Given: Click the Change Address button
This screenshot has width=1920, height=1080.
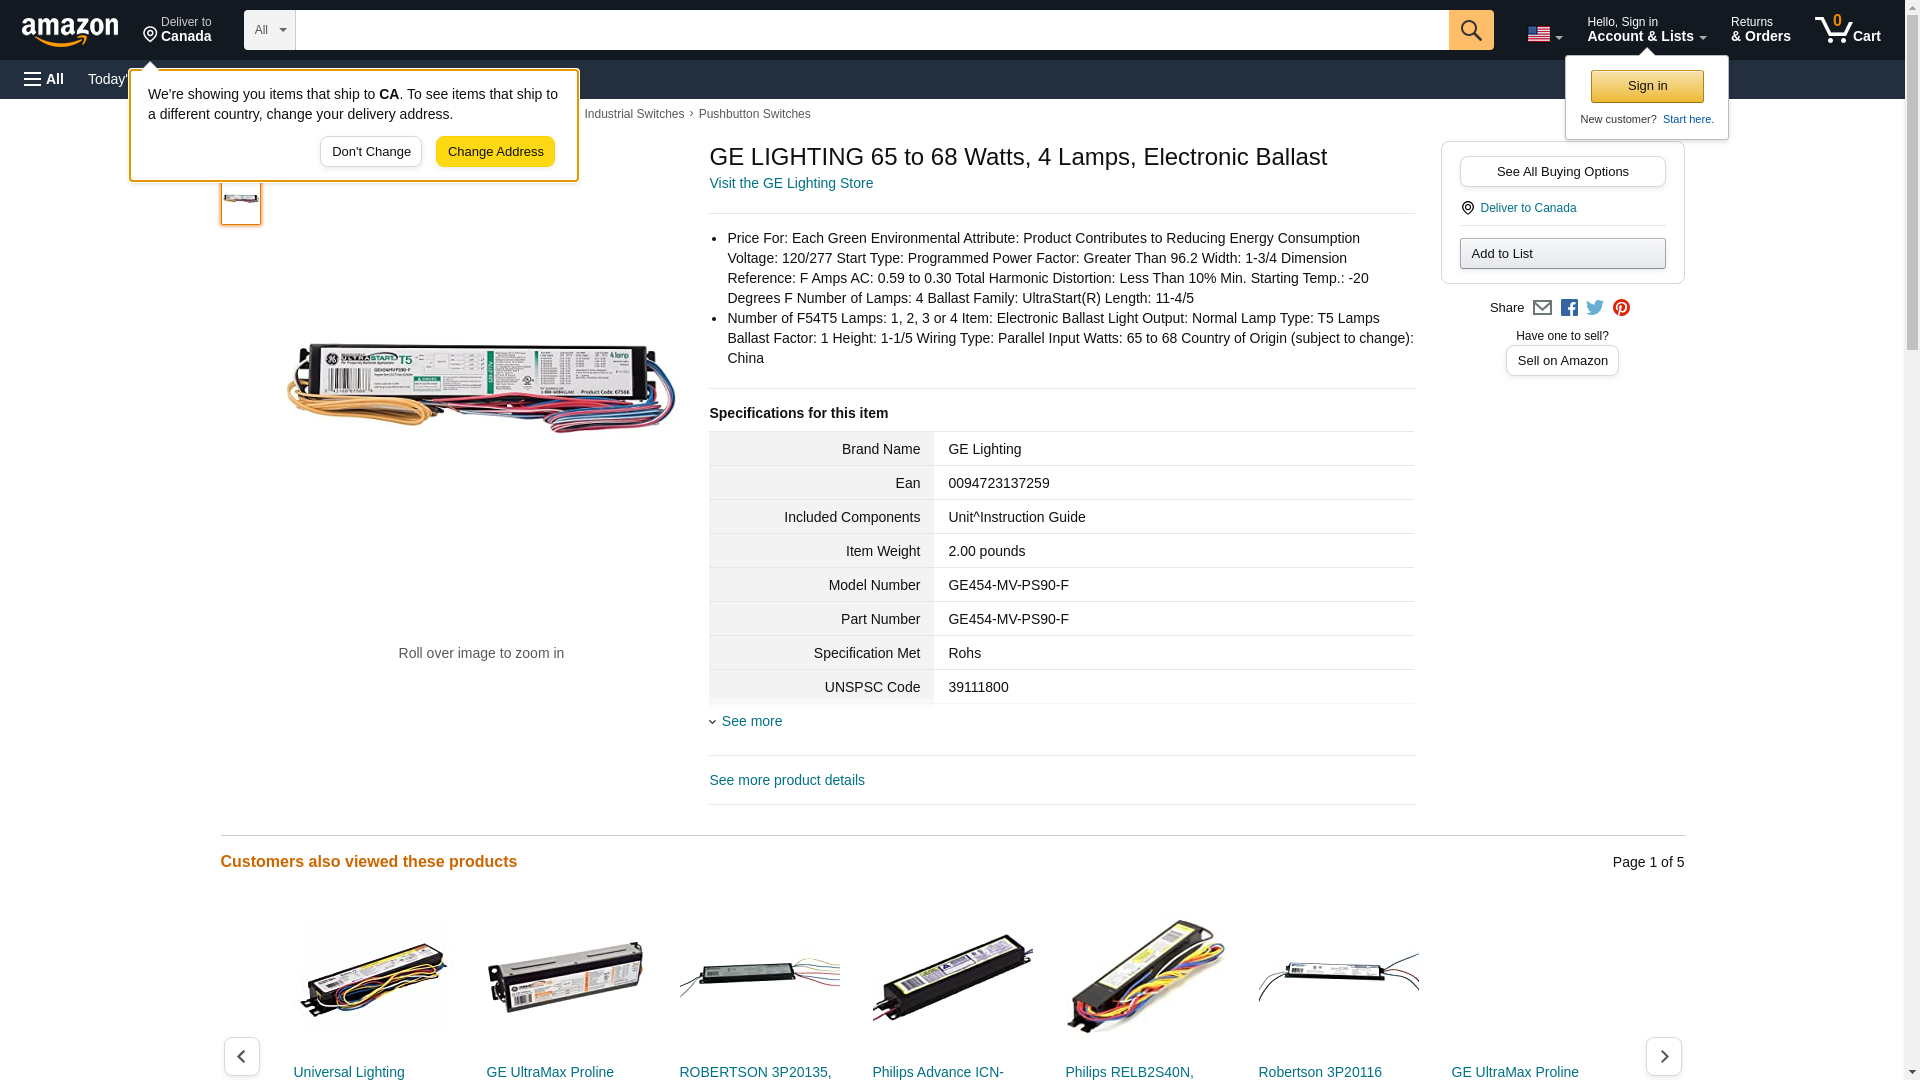Looking at the screenshot, I should pyautogui.click(x=495, y=152).
